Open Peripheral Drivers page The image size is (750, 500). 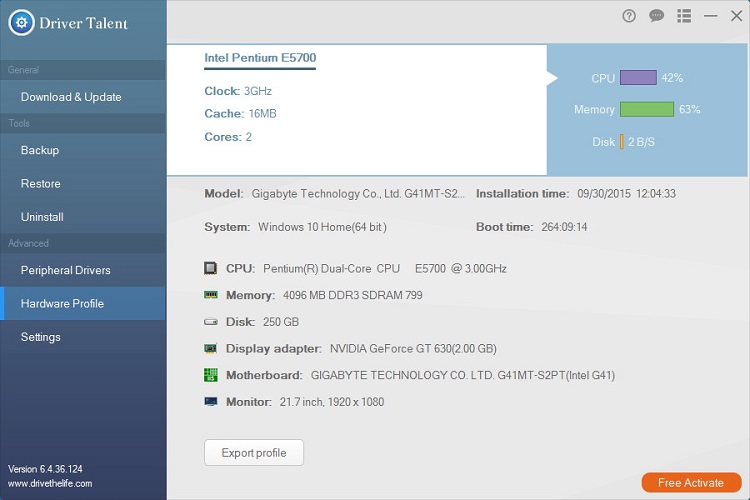pyautogui.click(x=83, y=270)
